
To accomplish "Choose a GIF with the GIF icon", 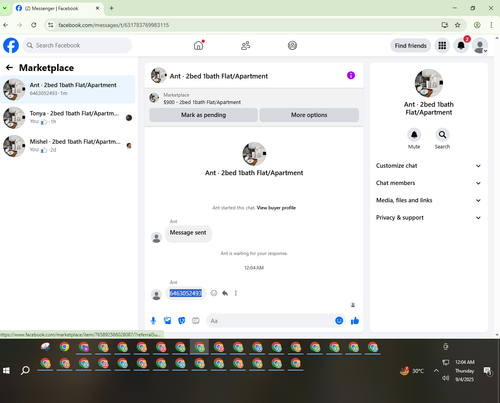I will tap(196, 321).
